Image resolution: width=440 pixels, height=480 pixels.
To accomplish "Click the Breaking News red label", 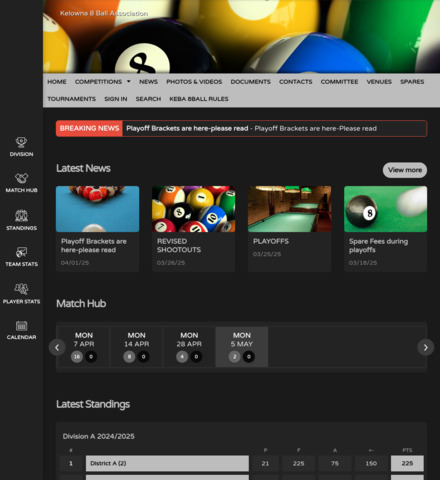I will (89, 128).
